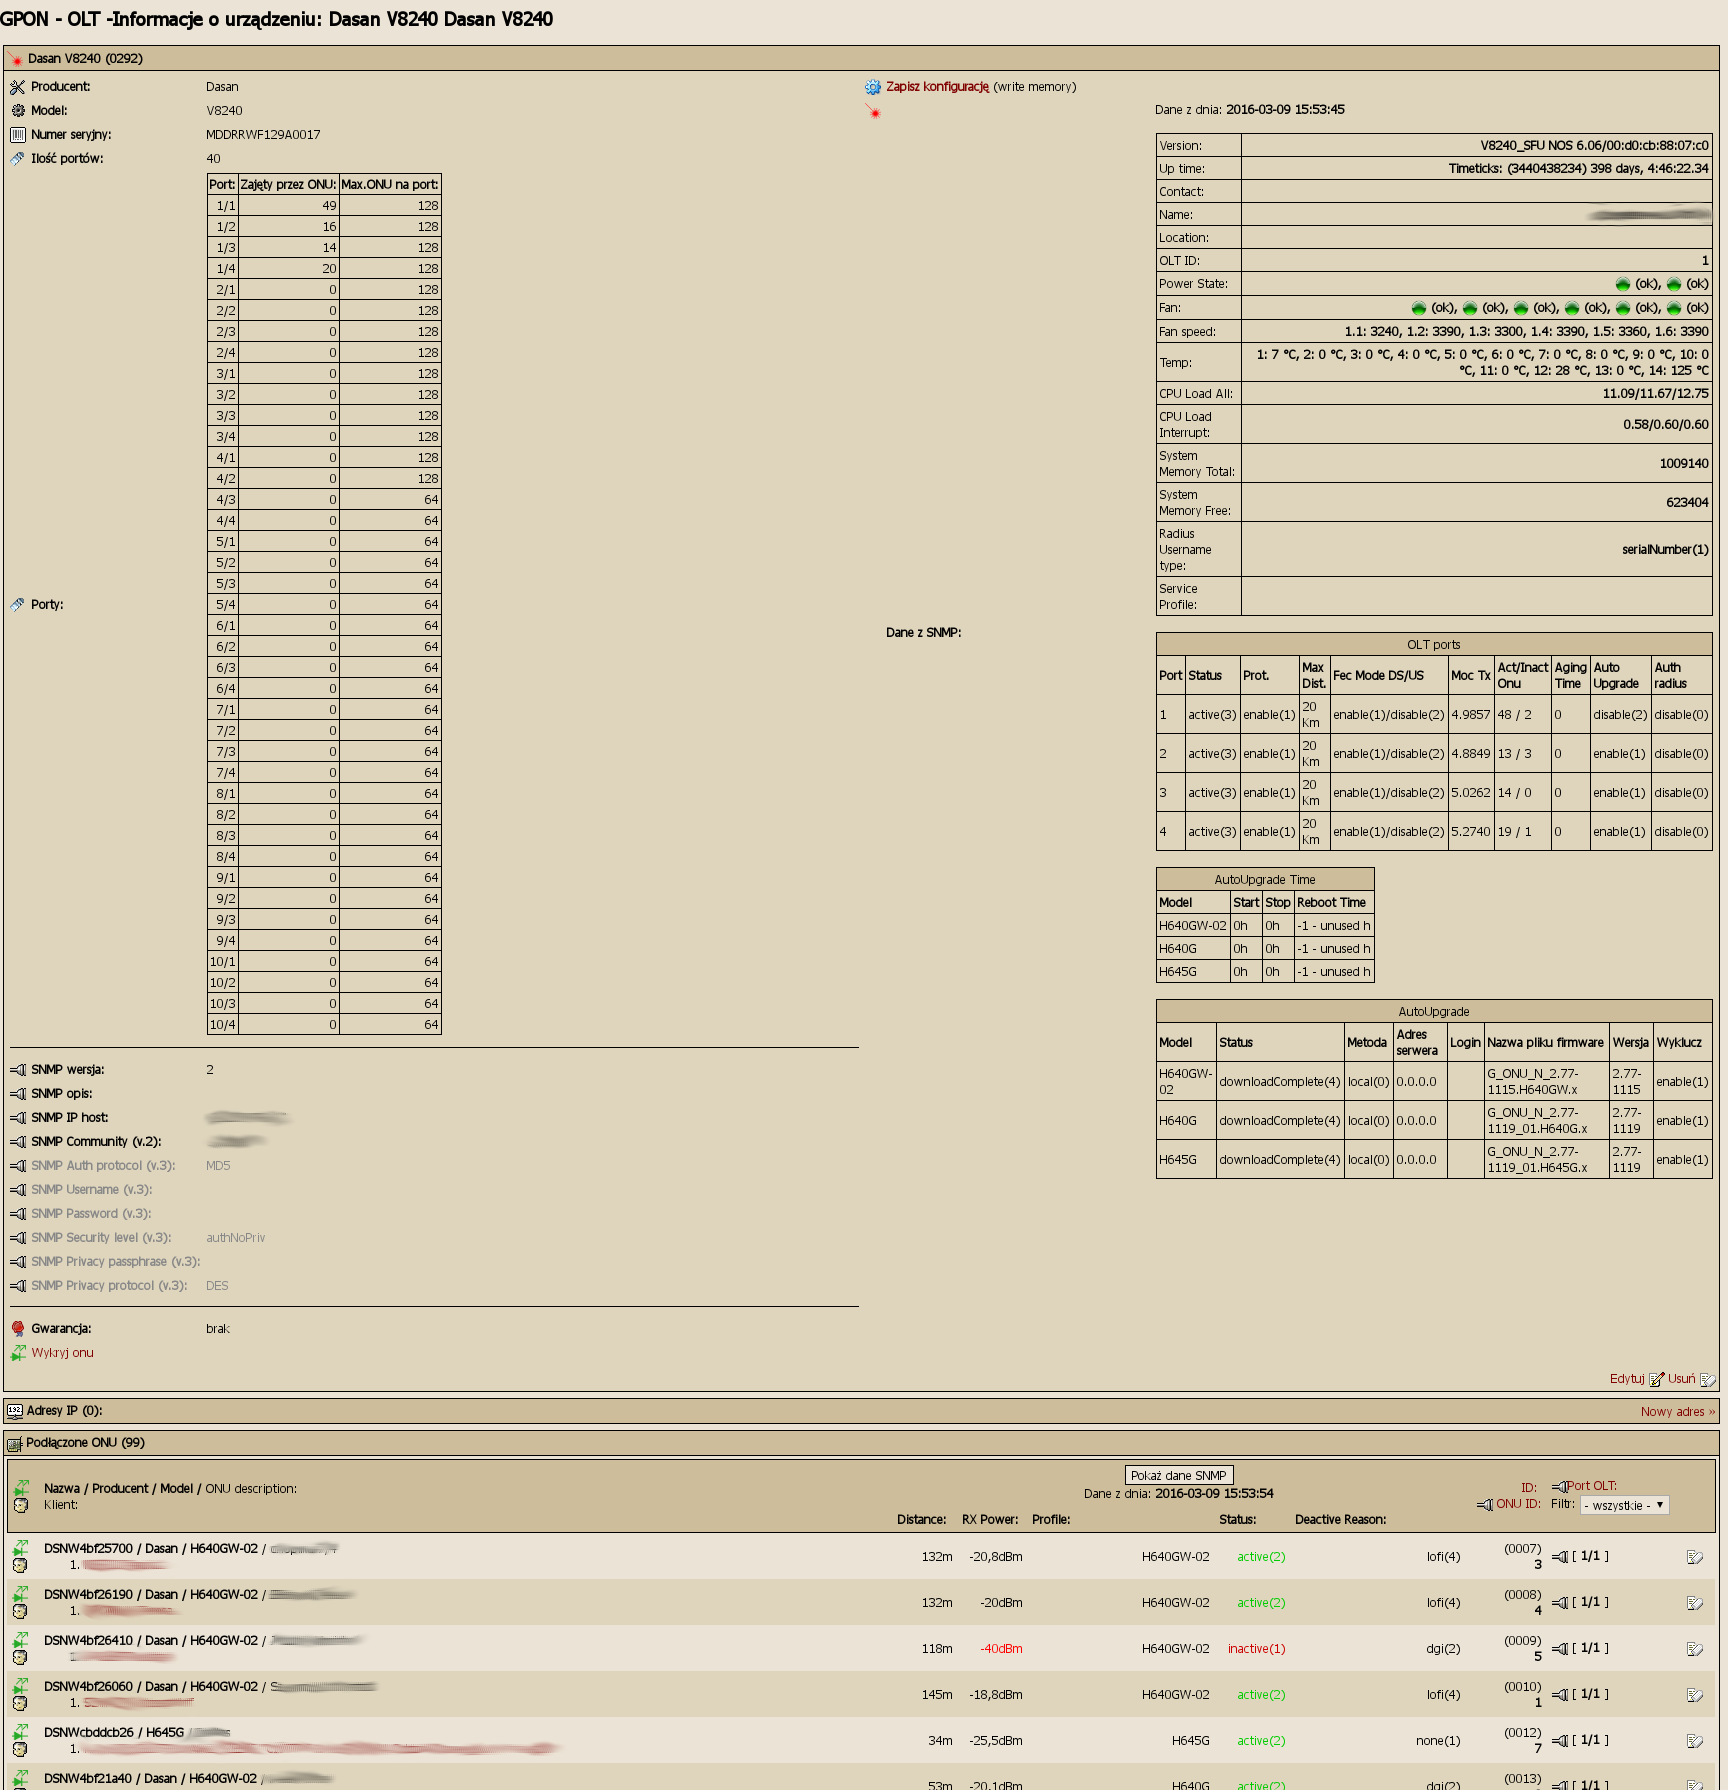
Task: Click the icon beside SNMP wersja
Action: (x=18, y=1070)
